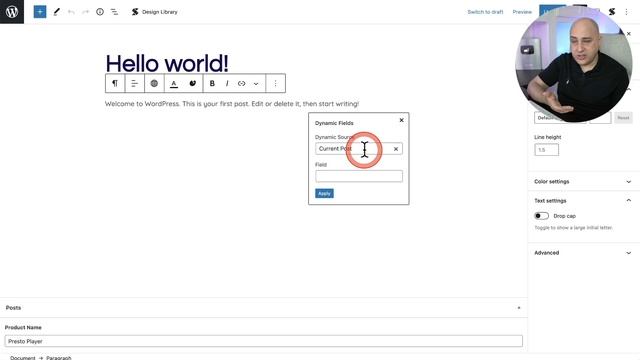Image resolution: width=640 pixels, height=360 pixels.
Task: Open the editor options three-dot menu
Action: (626, 12)
